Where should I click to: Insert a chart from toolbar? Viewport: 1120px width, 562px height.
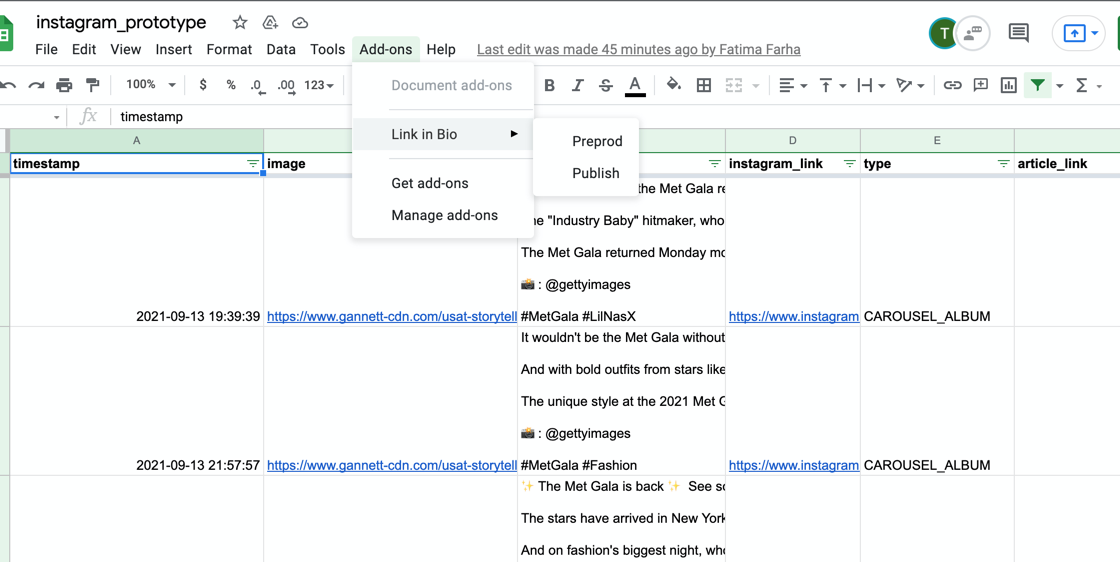(1009, 85)
